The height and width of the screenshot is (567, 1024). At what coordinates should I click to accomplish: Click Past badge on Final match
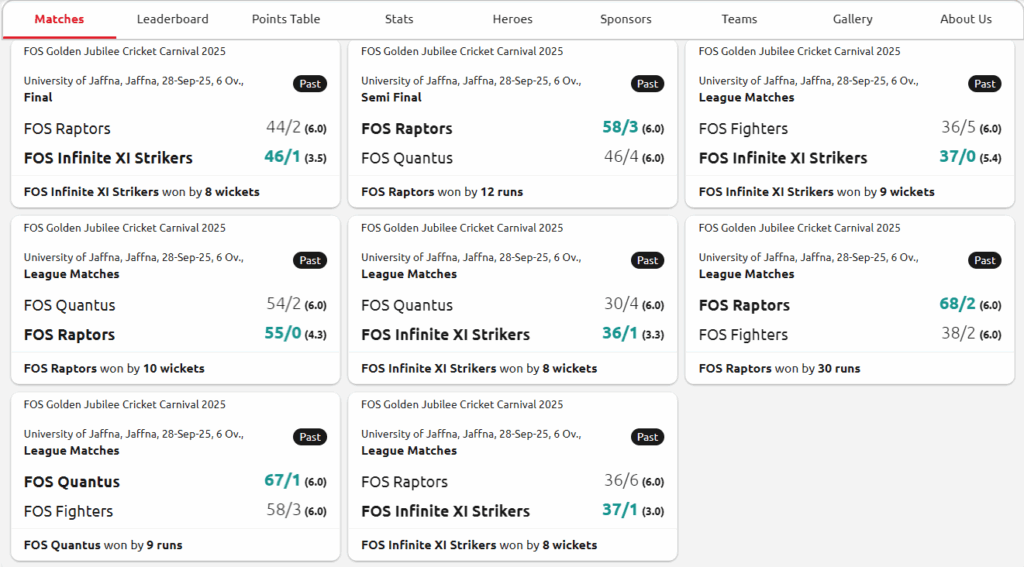point(310,84)
